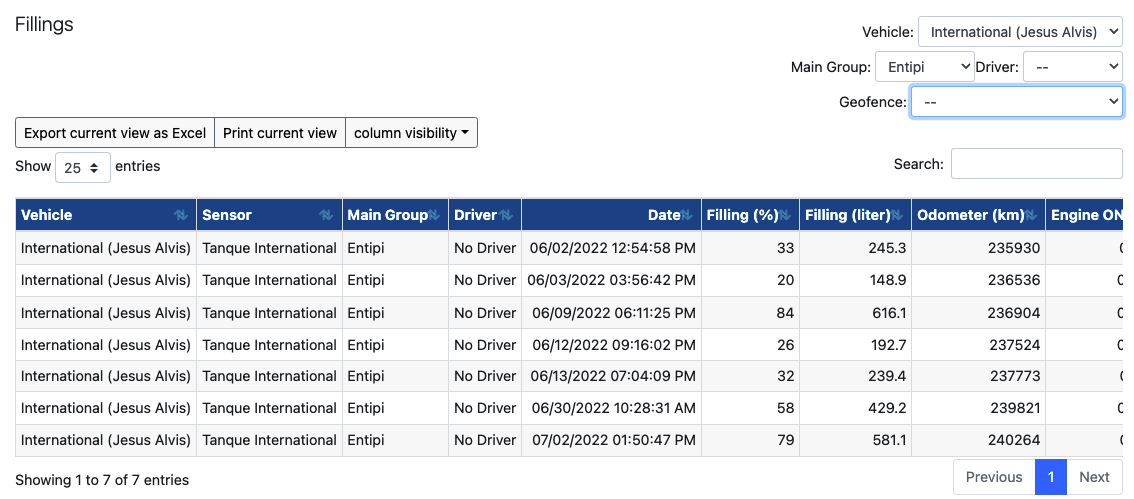Focus the Search input field
This screenshot has height=499, width=1134.
[1036, 164]
